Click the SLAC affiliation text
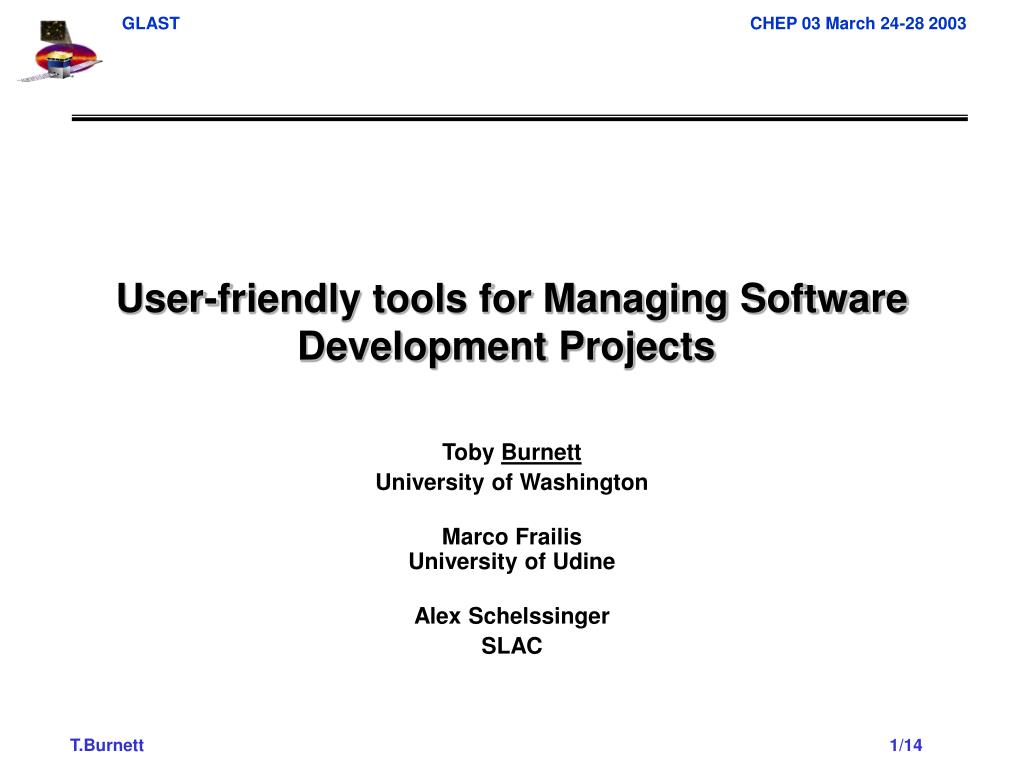Screen dimensions: 1024x768 (511, 646)
